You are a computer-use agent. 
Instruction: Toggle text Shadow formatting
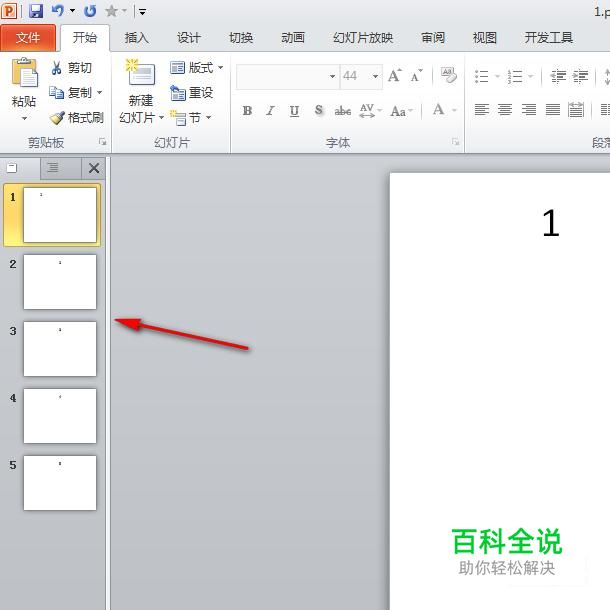coord(318,110)
